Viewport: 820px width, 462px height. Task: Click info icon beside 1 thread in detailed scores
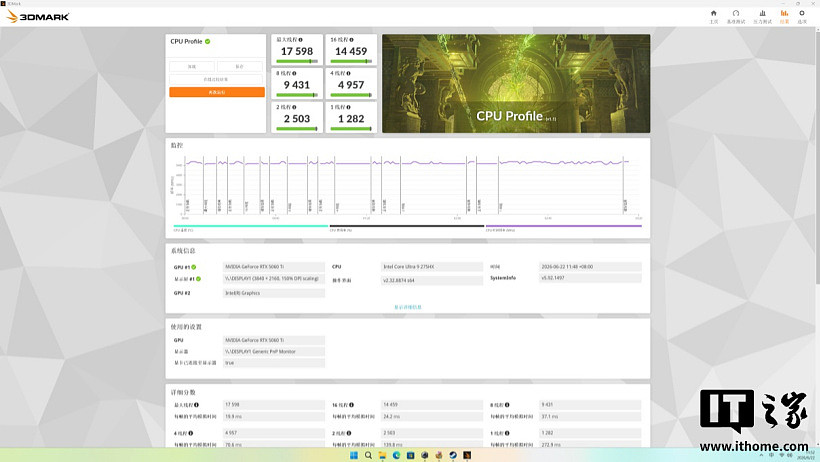(x=507, y=433)
